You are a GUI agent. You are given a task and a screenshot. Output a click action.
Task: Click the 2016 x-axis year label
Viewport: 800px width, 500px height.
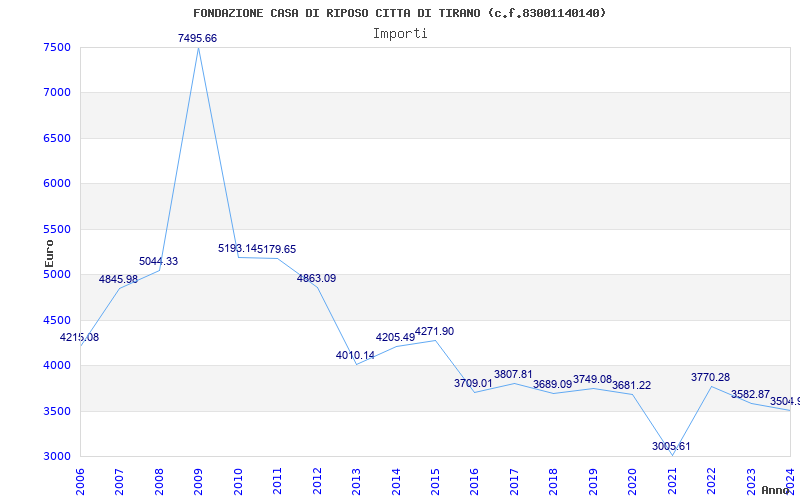474,481
